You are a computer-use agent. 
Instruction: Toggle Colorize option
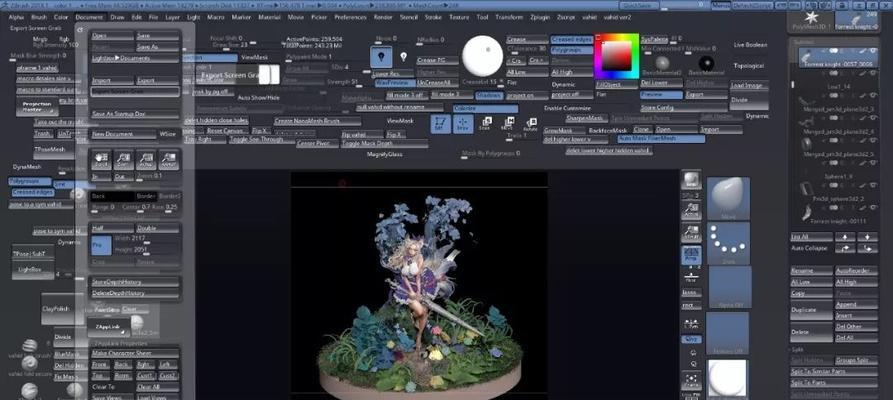(485, 108)
